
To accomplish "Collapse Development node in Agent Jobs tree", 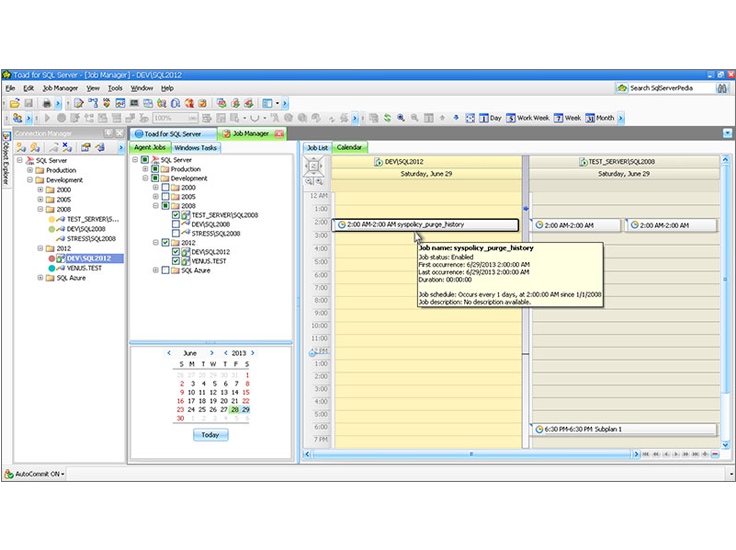I will click(145, 178).
